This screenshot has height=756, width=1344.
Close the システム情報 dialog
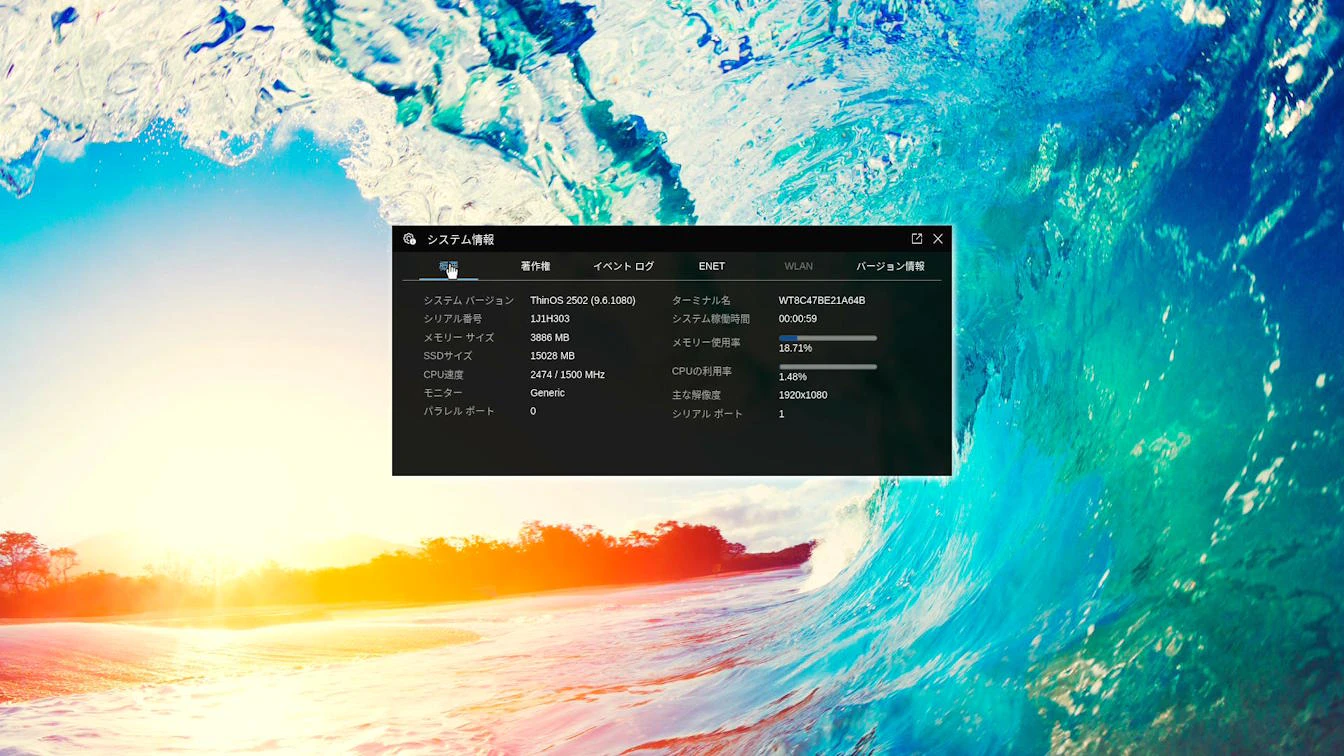937,239
